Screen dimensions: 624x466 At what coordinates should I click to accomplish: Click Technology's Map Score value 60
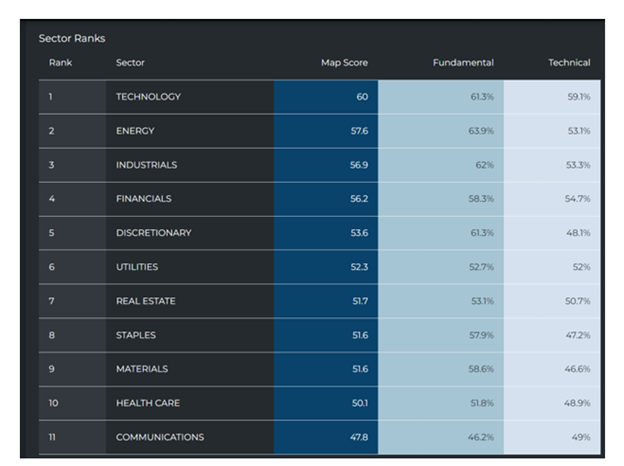click(x=361, y=97)
